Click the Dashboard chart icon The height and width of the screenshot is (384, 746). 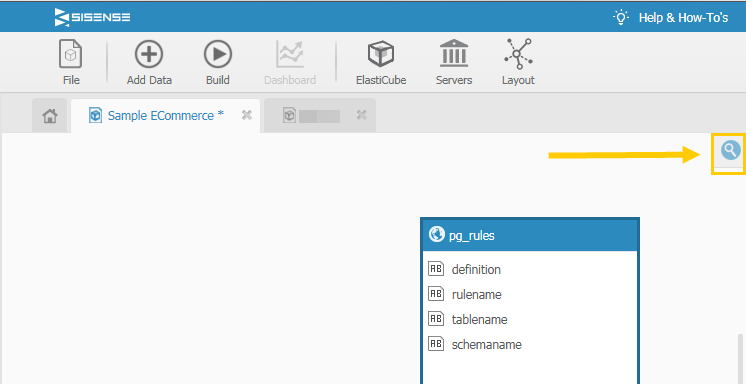(x=290, y=54)
